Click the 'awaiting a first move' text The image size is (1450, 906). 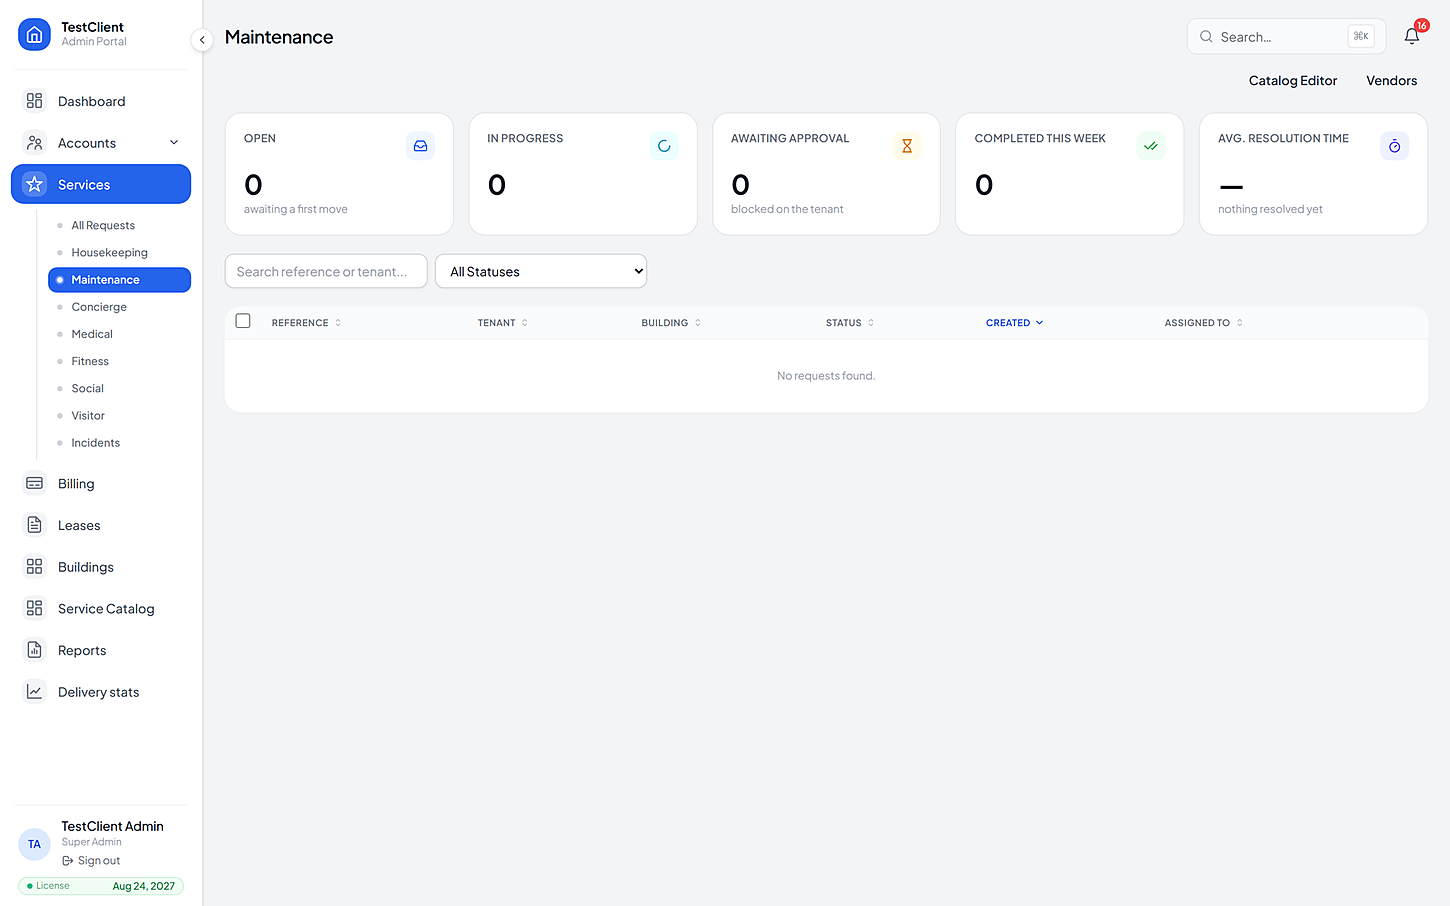click(x=296, y=209)
